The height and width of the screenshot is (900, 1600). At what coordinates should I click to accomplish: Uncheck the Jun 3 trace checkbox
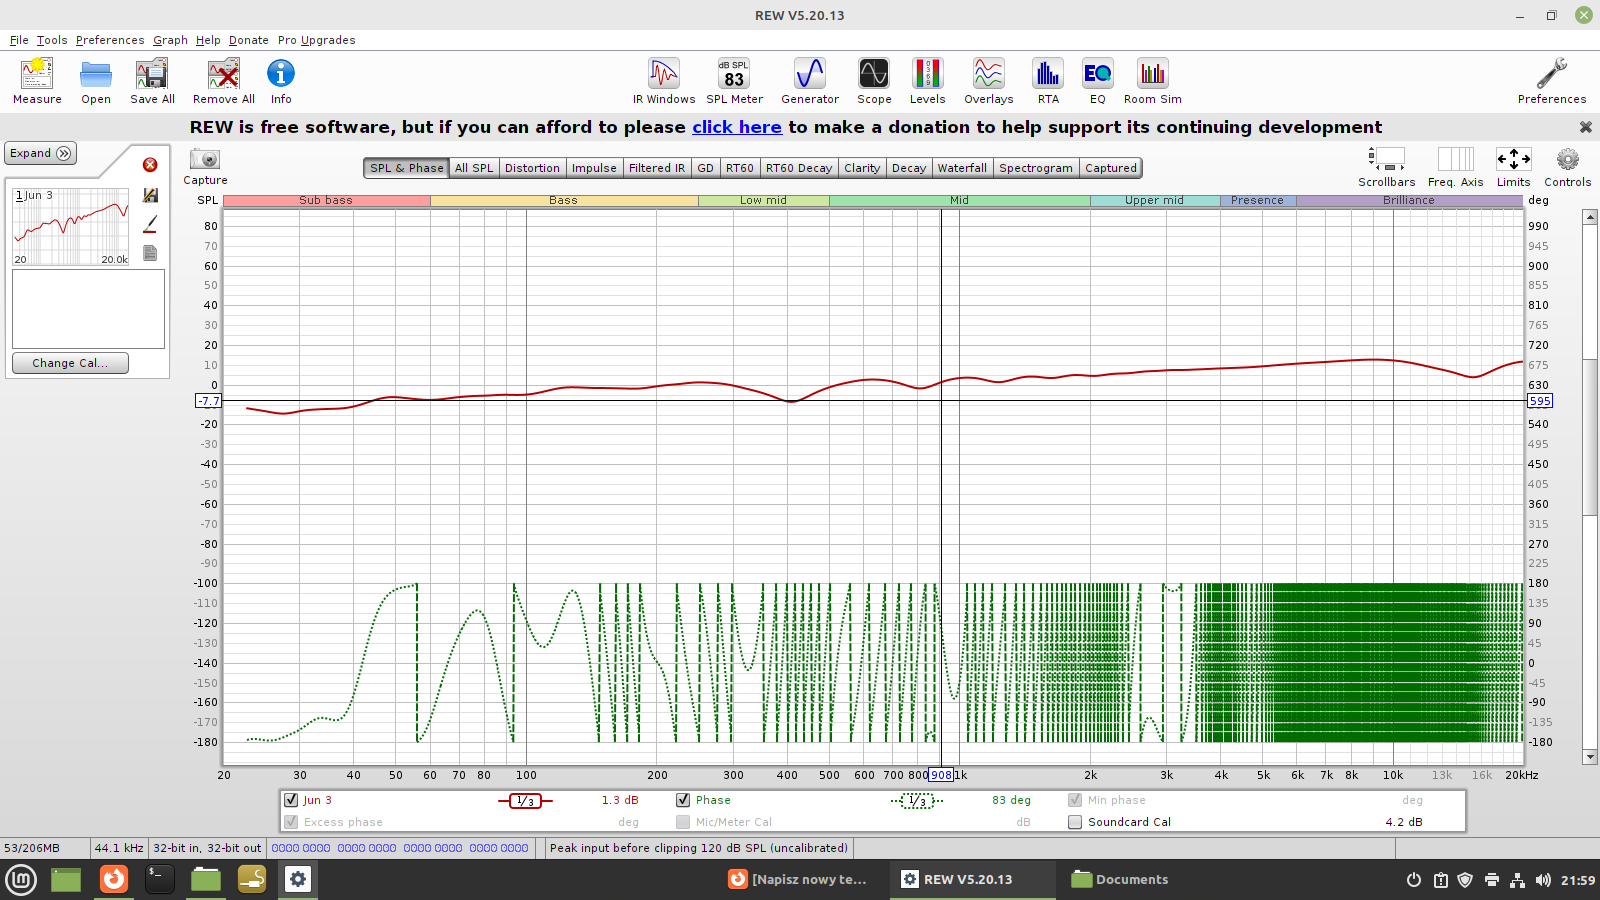coord(291,800)
